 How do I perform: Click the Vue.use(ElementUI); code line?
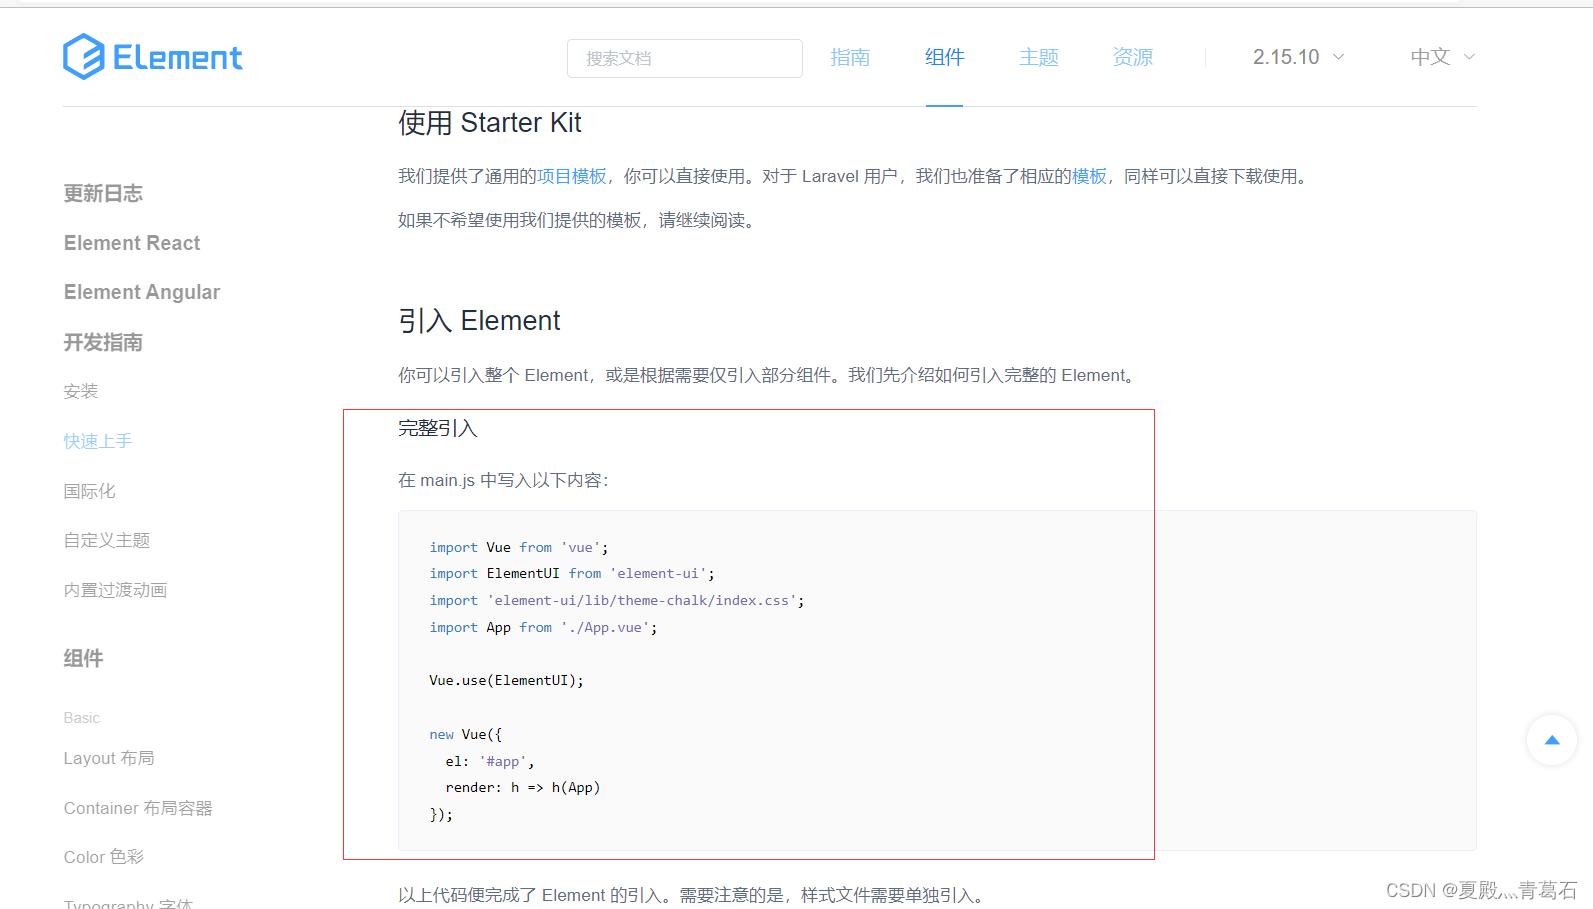point(506,680)
